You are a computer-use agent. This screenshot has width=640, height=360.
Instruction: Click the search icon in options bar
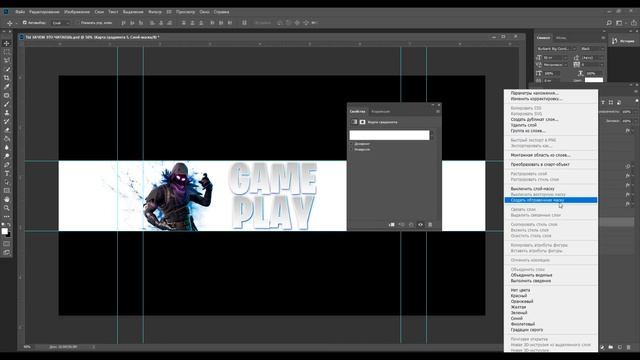tap(609, 23)
